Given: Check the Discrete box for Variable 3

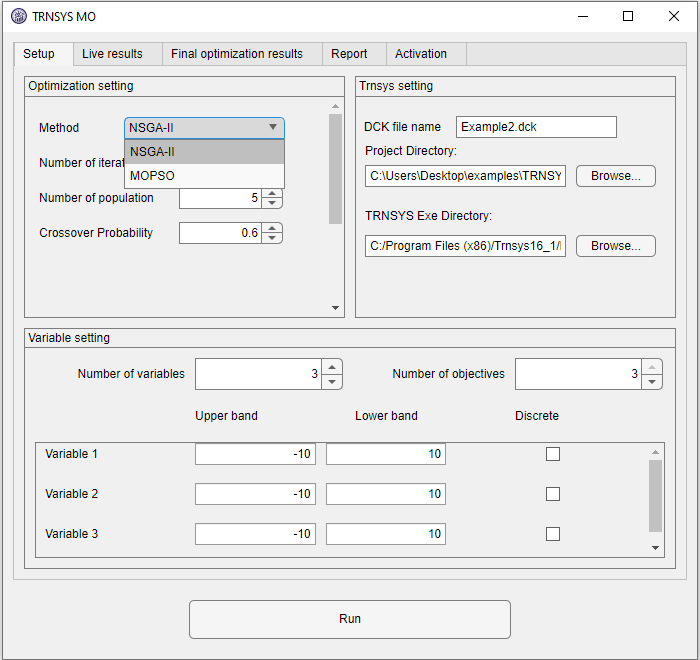Looking at the screenshot, I should [553, 534].
